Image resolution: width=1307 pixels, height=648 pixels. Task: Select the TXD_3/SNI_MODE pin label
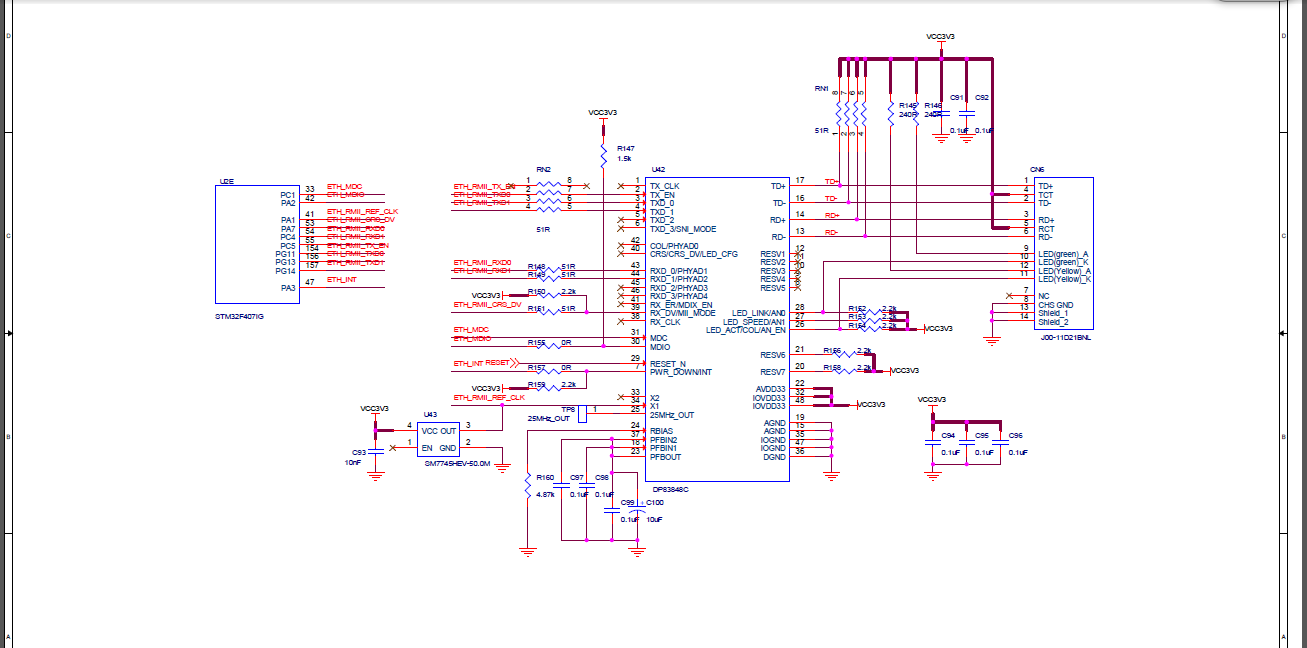click(x=683, y=229)
